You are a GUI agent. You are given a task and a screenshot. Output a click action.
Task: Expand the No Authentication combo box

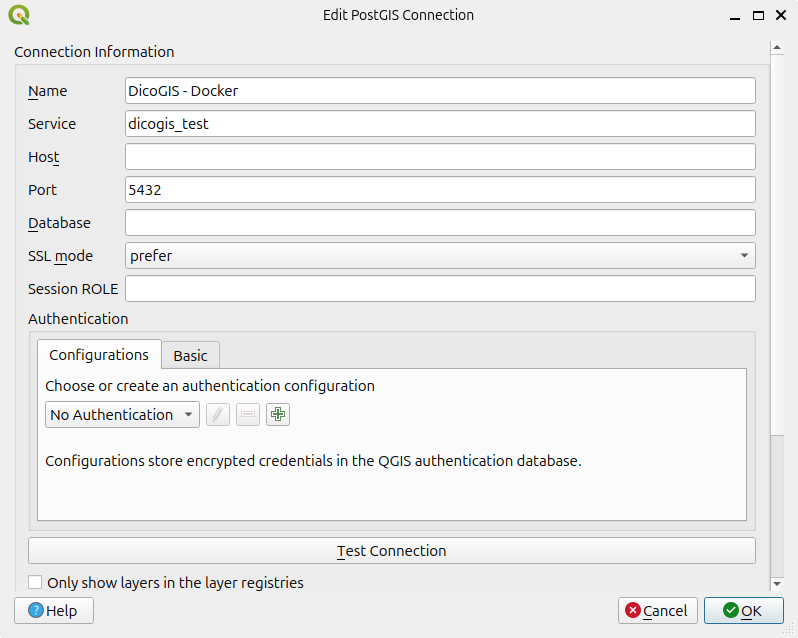[x=122, y=415]
